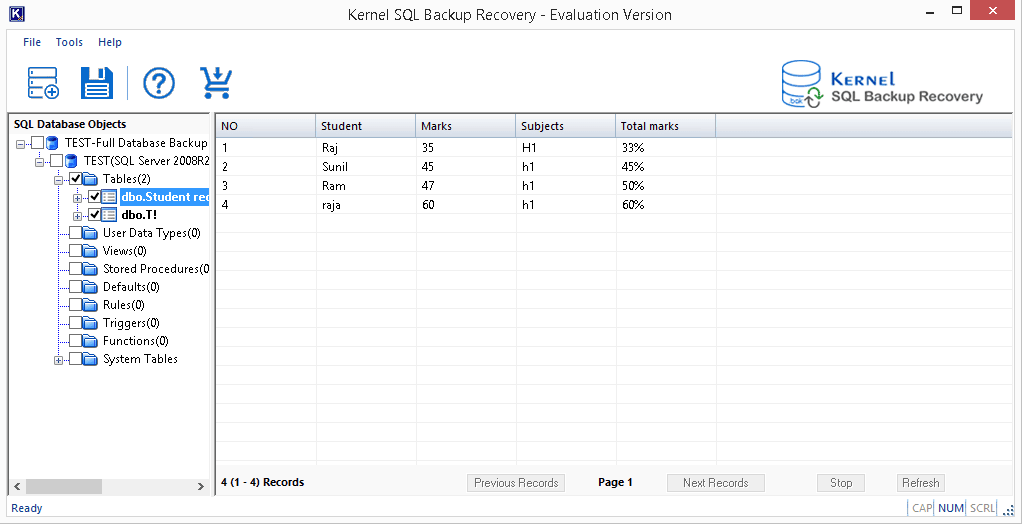1022x524 pixels.
Task: Click the Save floppy disk toolbar icon
Action: pyautogui.click(x=96, y=83)
